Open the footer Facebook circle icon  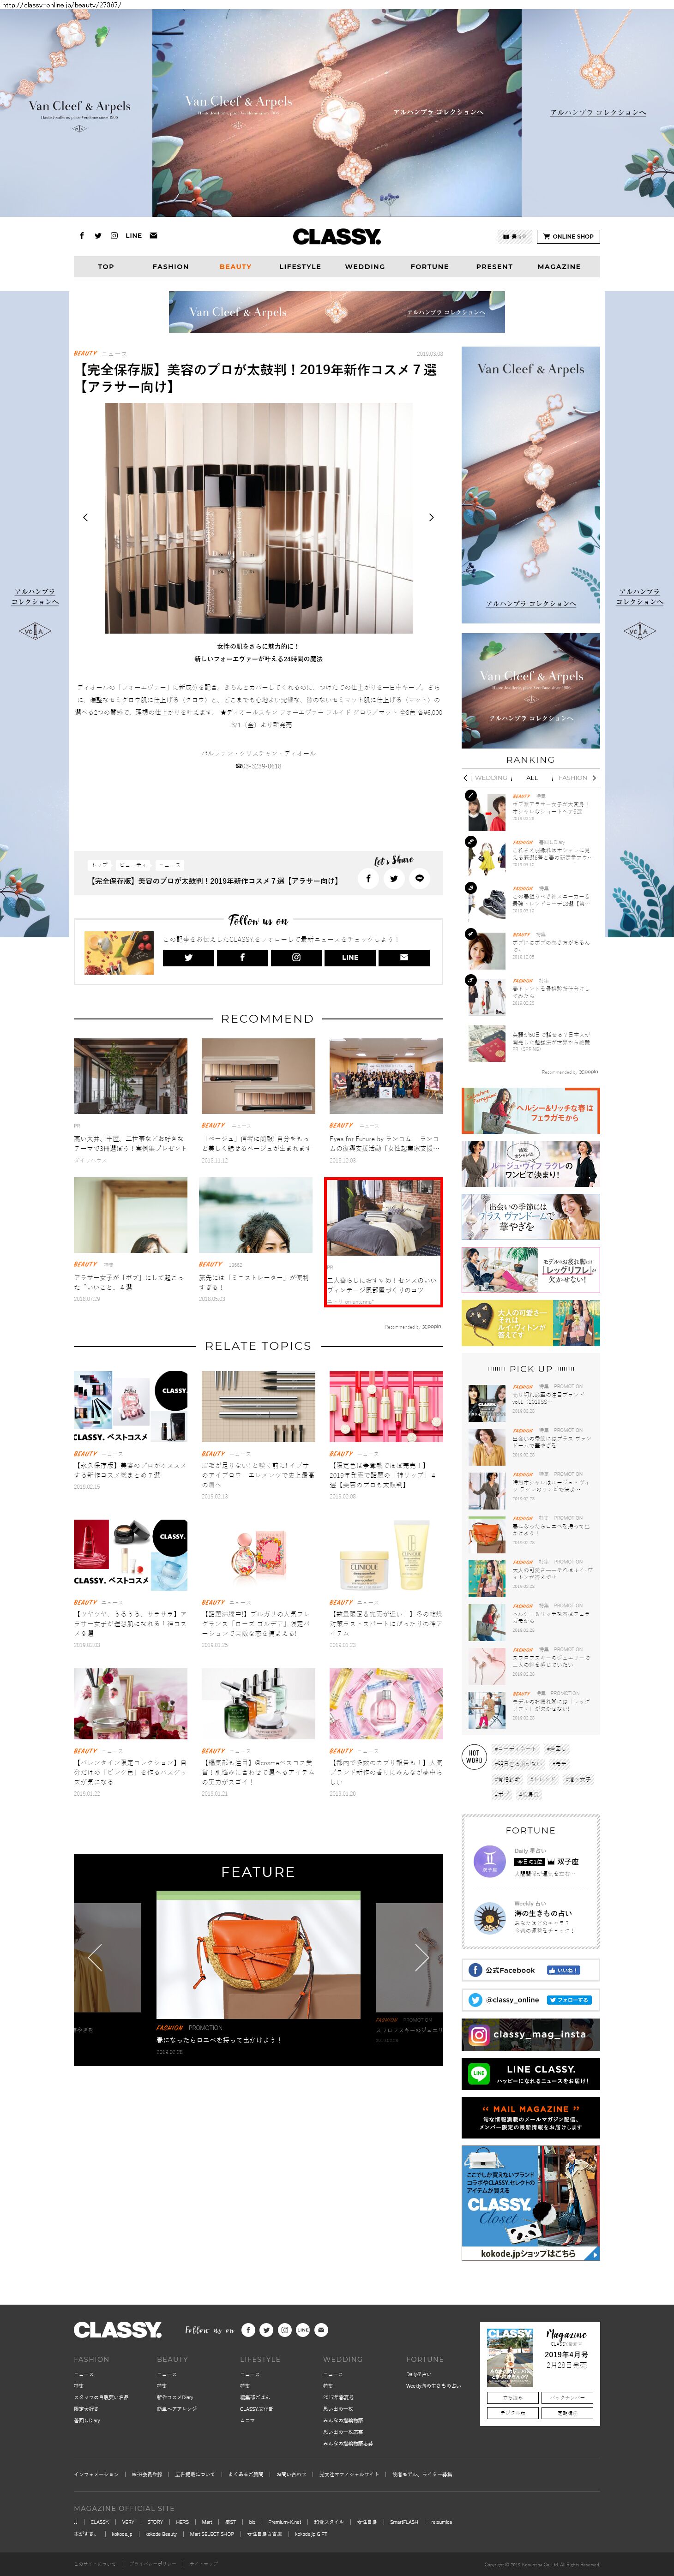point(248,2329)
